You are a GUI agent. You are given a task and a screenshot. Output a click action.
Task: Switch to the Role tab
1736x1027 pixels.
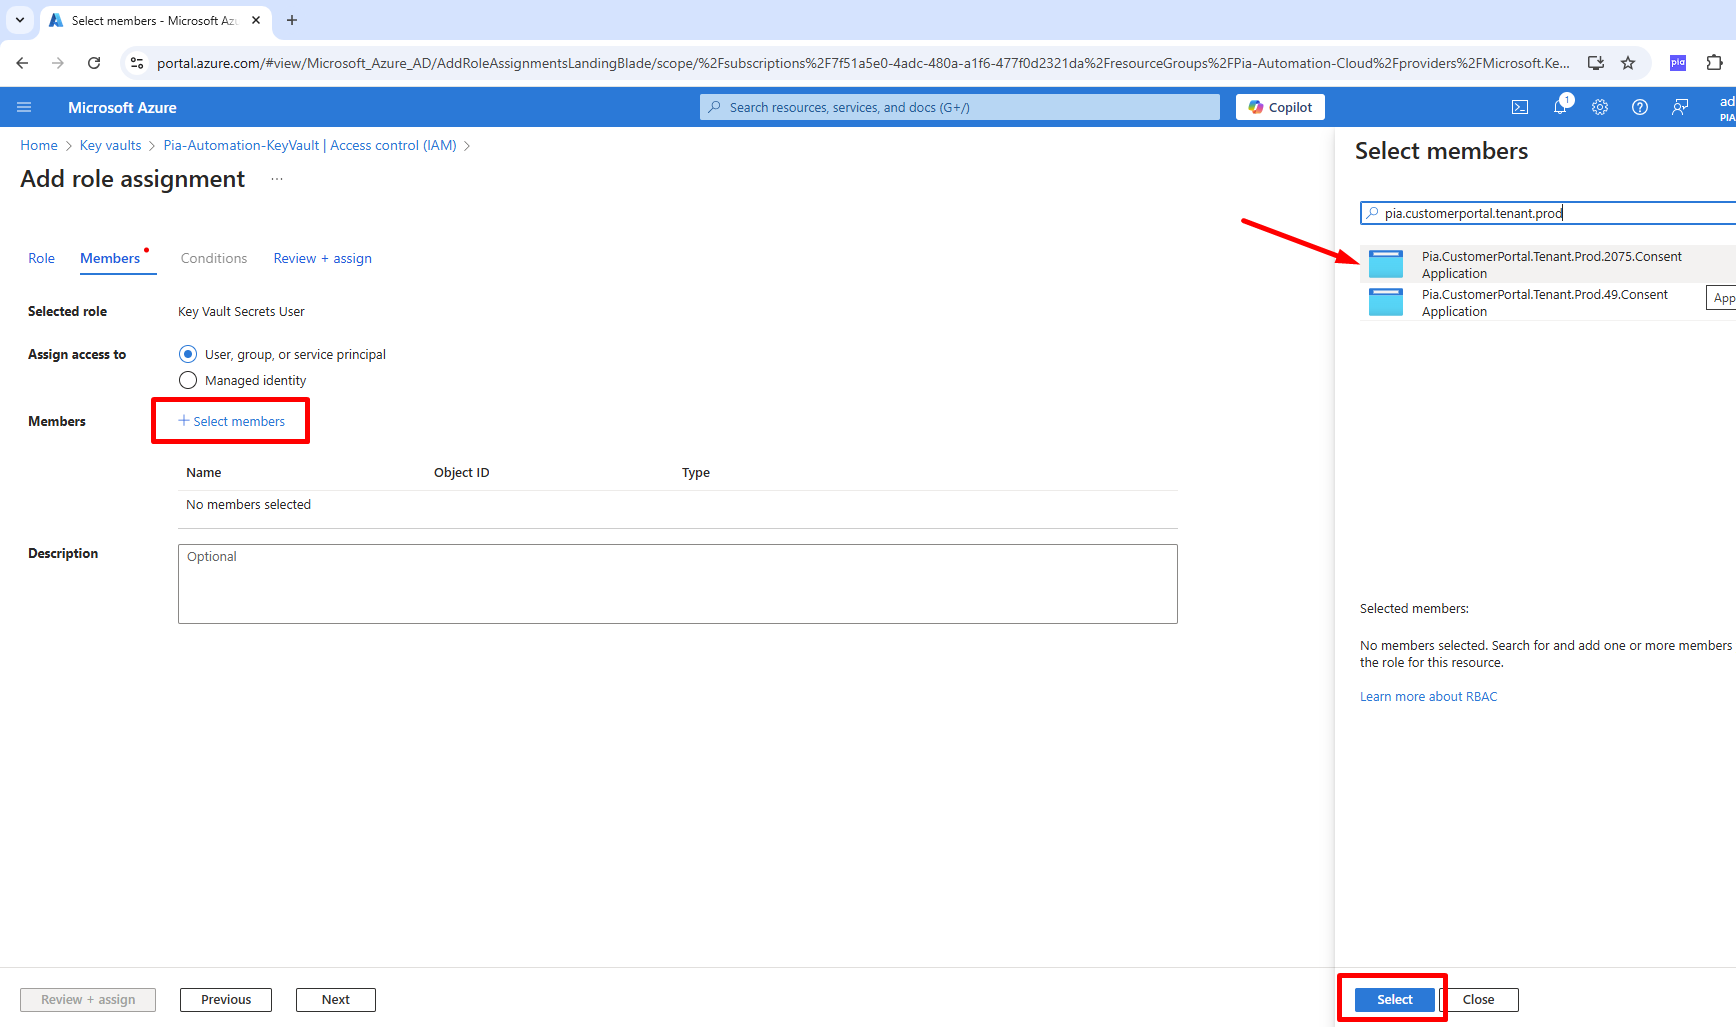coord(41,258)
